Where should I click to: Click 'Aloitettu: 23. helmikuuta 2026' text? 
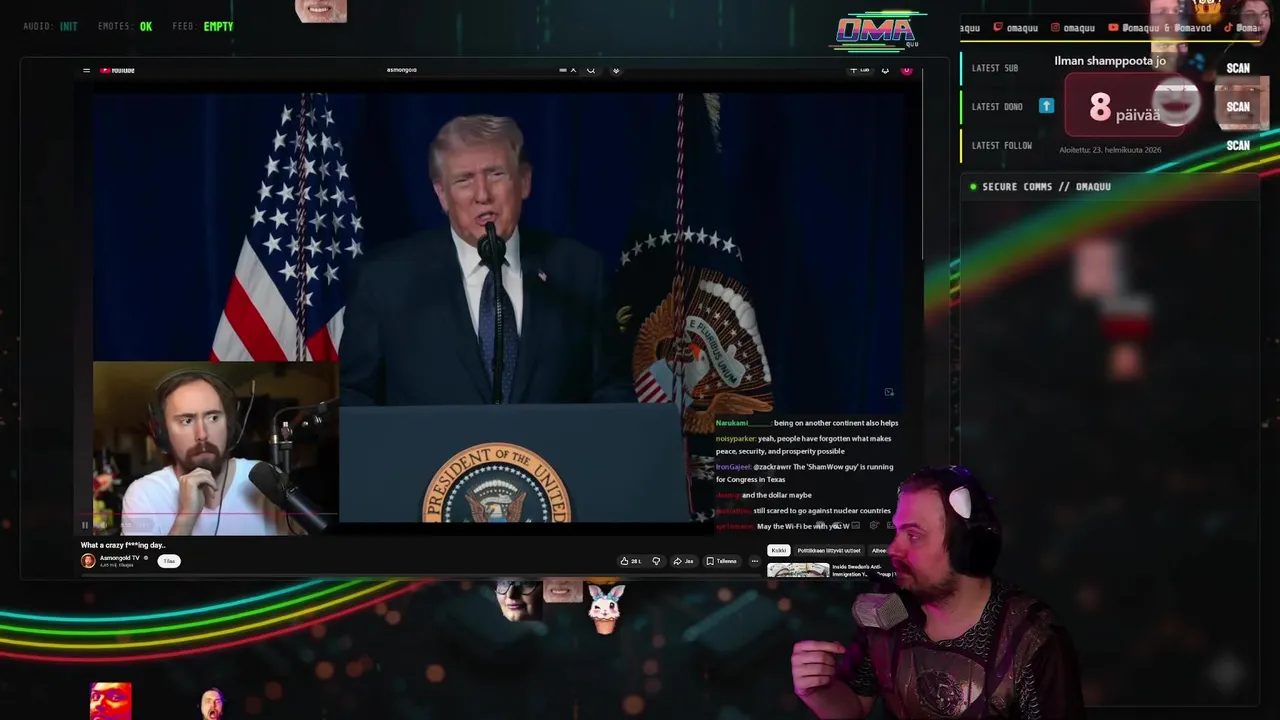coord(1110,150)
